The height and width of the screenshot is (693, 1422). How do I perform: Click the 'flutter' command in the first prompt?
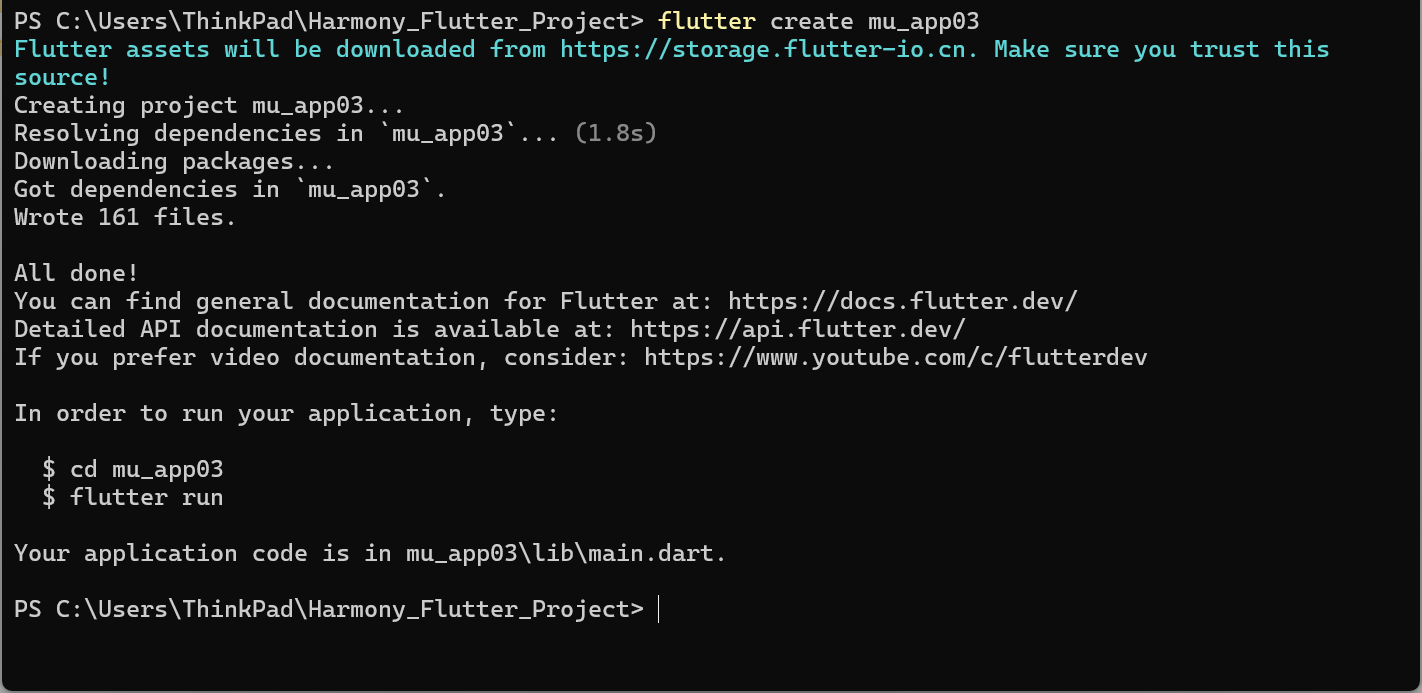(707, 21)
